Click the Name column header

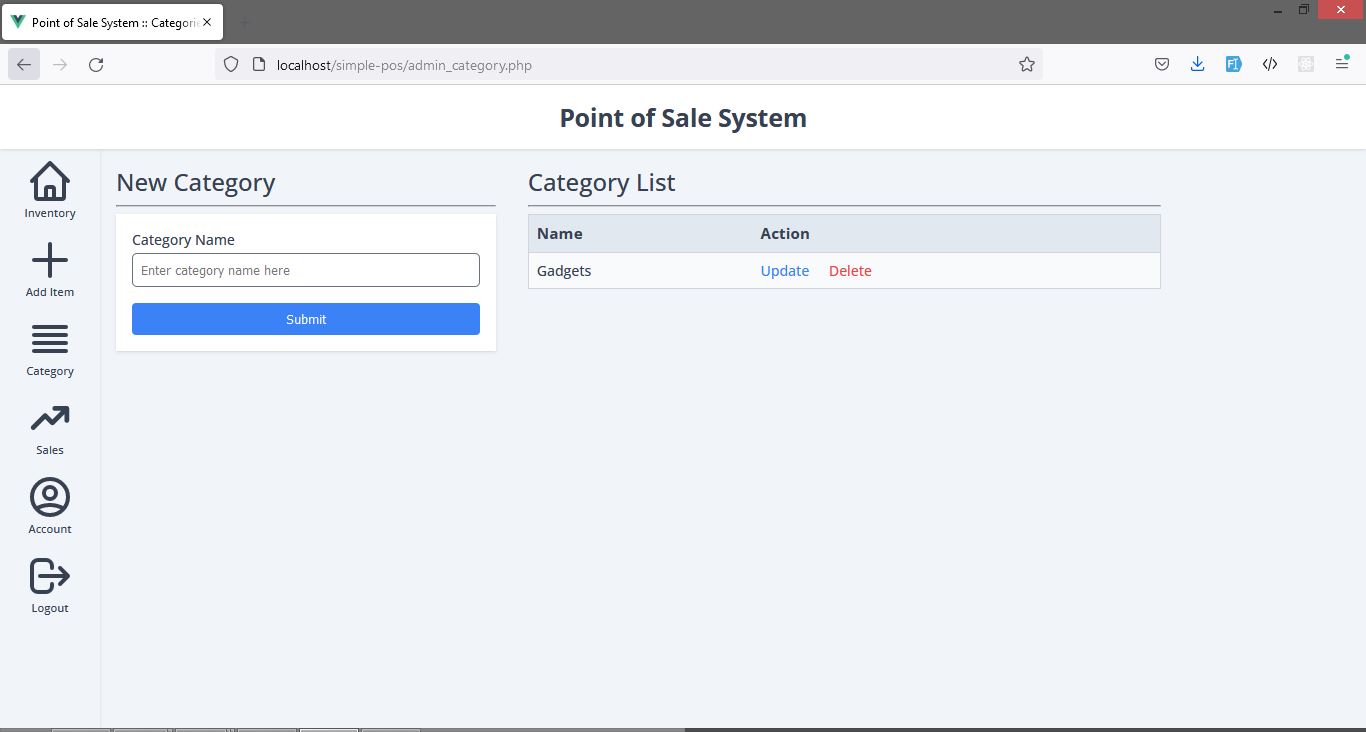[560, 234]
